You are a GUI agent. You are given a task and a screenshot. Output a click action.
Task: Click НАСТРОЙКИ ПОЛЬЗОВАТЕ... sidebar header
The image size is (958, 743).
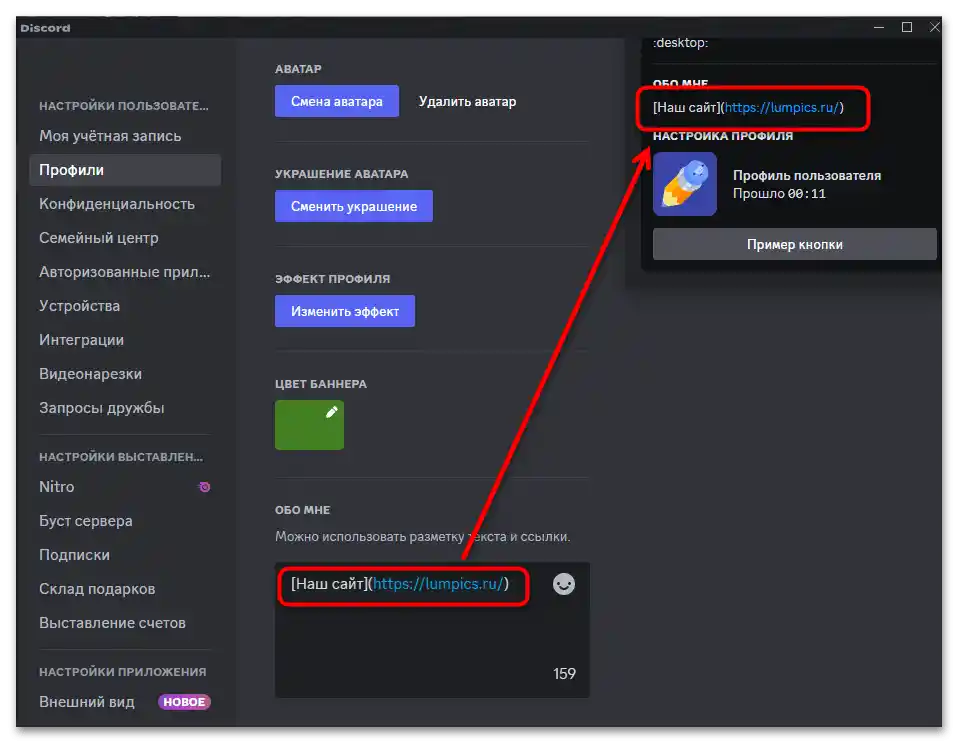coord(124,106)
